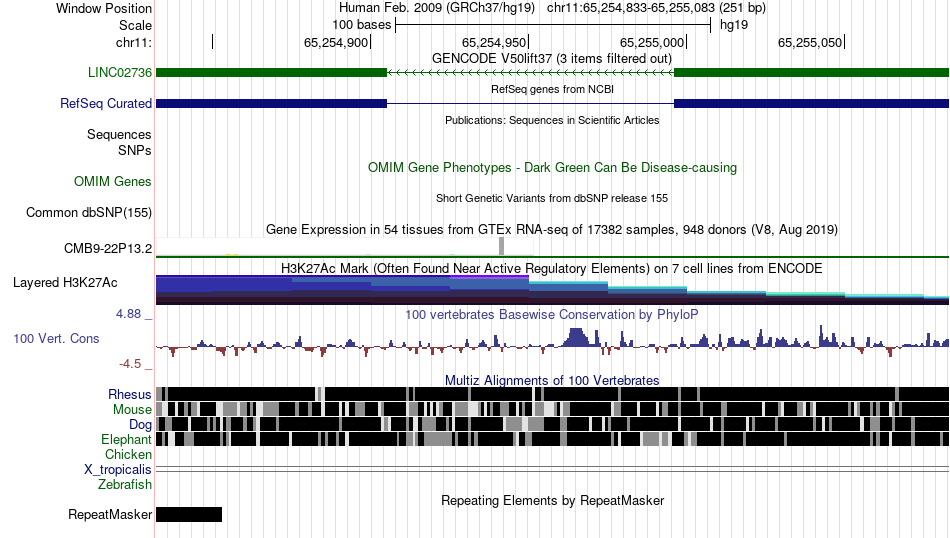Click the LINC02736 track label
This screenshot has height=538, width=950.
pyautogui.click(x=120, y=73)
